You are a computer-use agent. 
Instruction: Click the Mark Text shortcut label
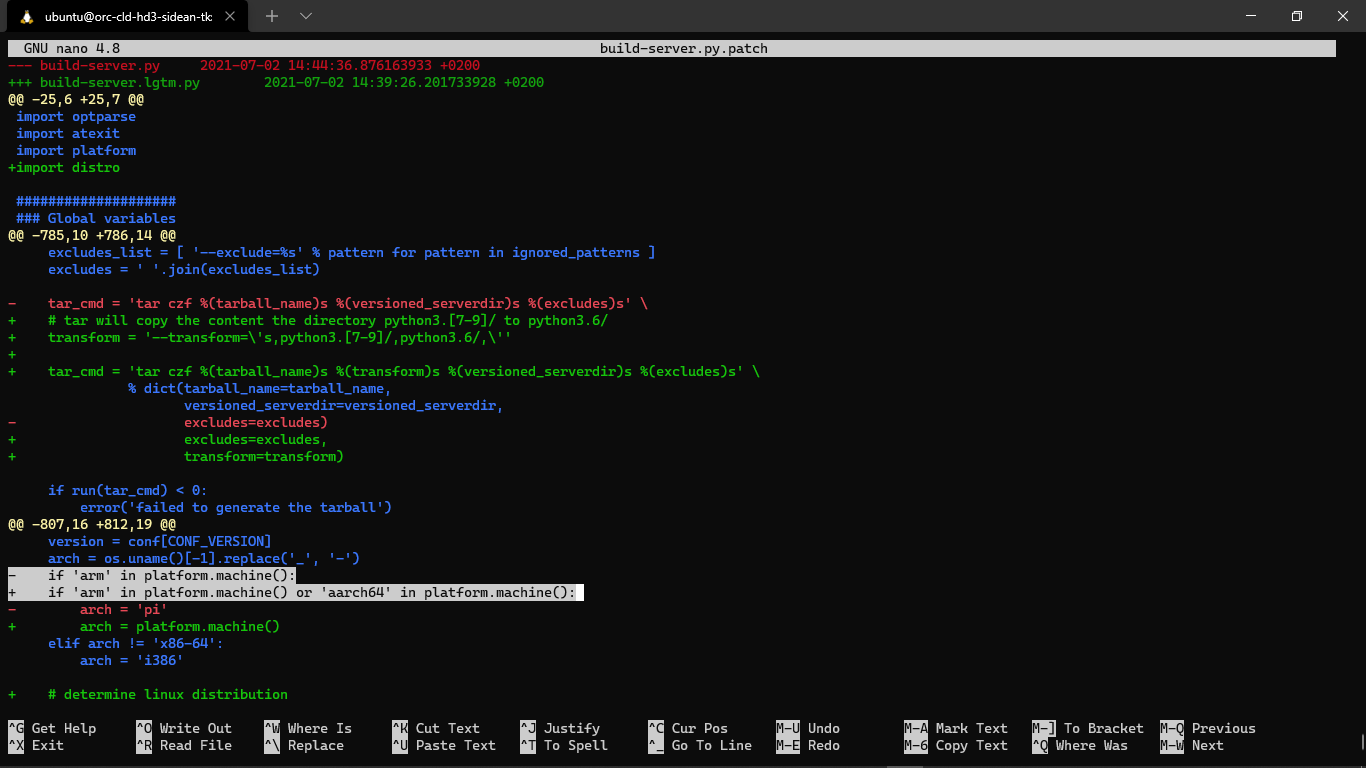coord(971,728)
